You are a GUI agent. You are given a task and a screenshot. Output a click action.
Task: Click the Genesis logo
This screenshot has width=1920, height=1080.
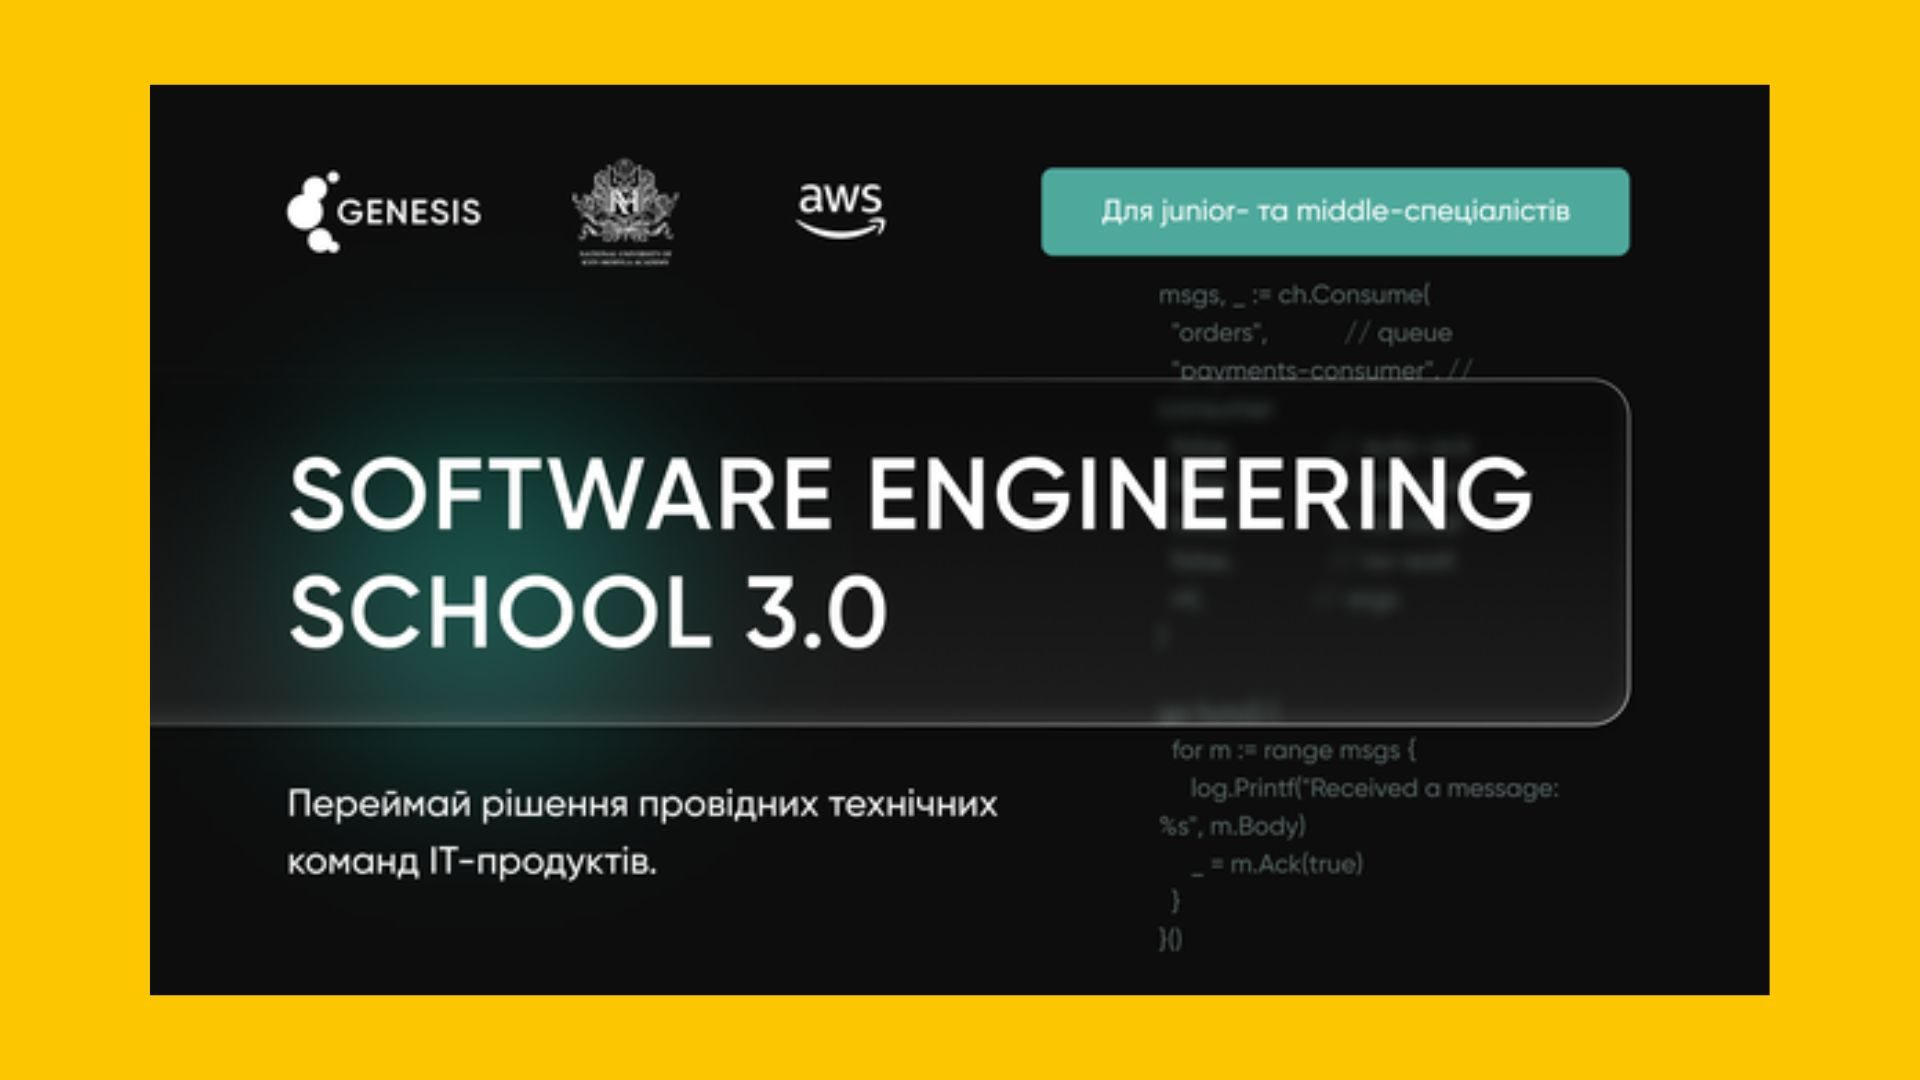[x=384, y=211]
